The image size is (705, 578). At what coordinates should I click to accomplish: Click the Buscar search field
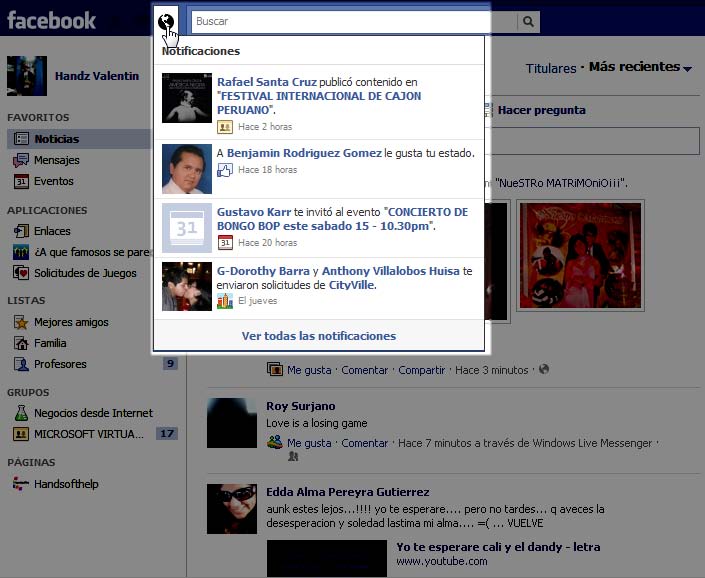pyautogui.click(x=354, y=22)
